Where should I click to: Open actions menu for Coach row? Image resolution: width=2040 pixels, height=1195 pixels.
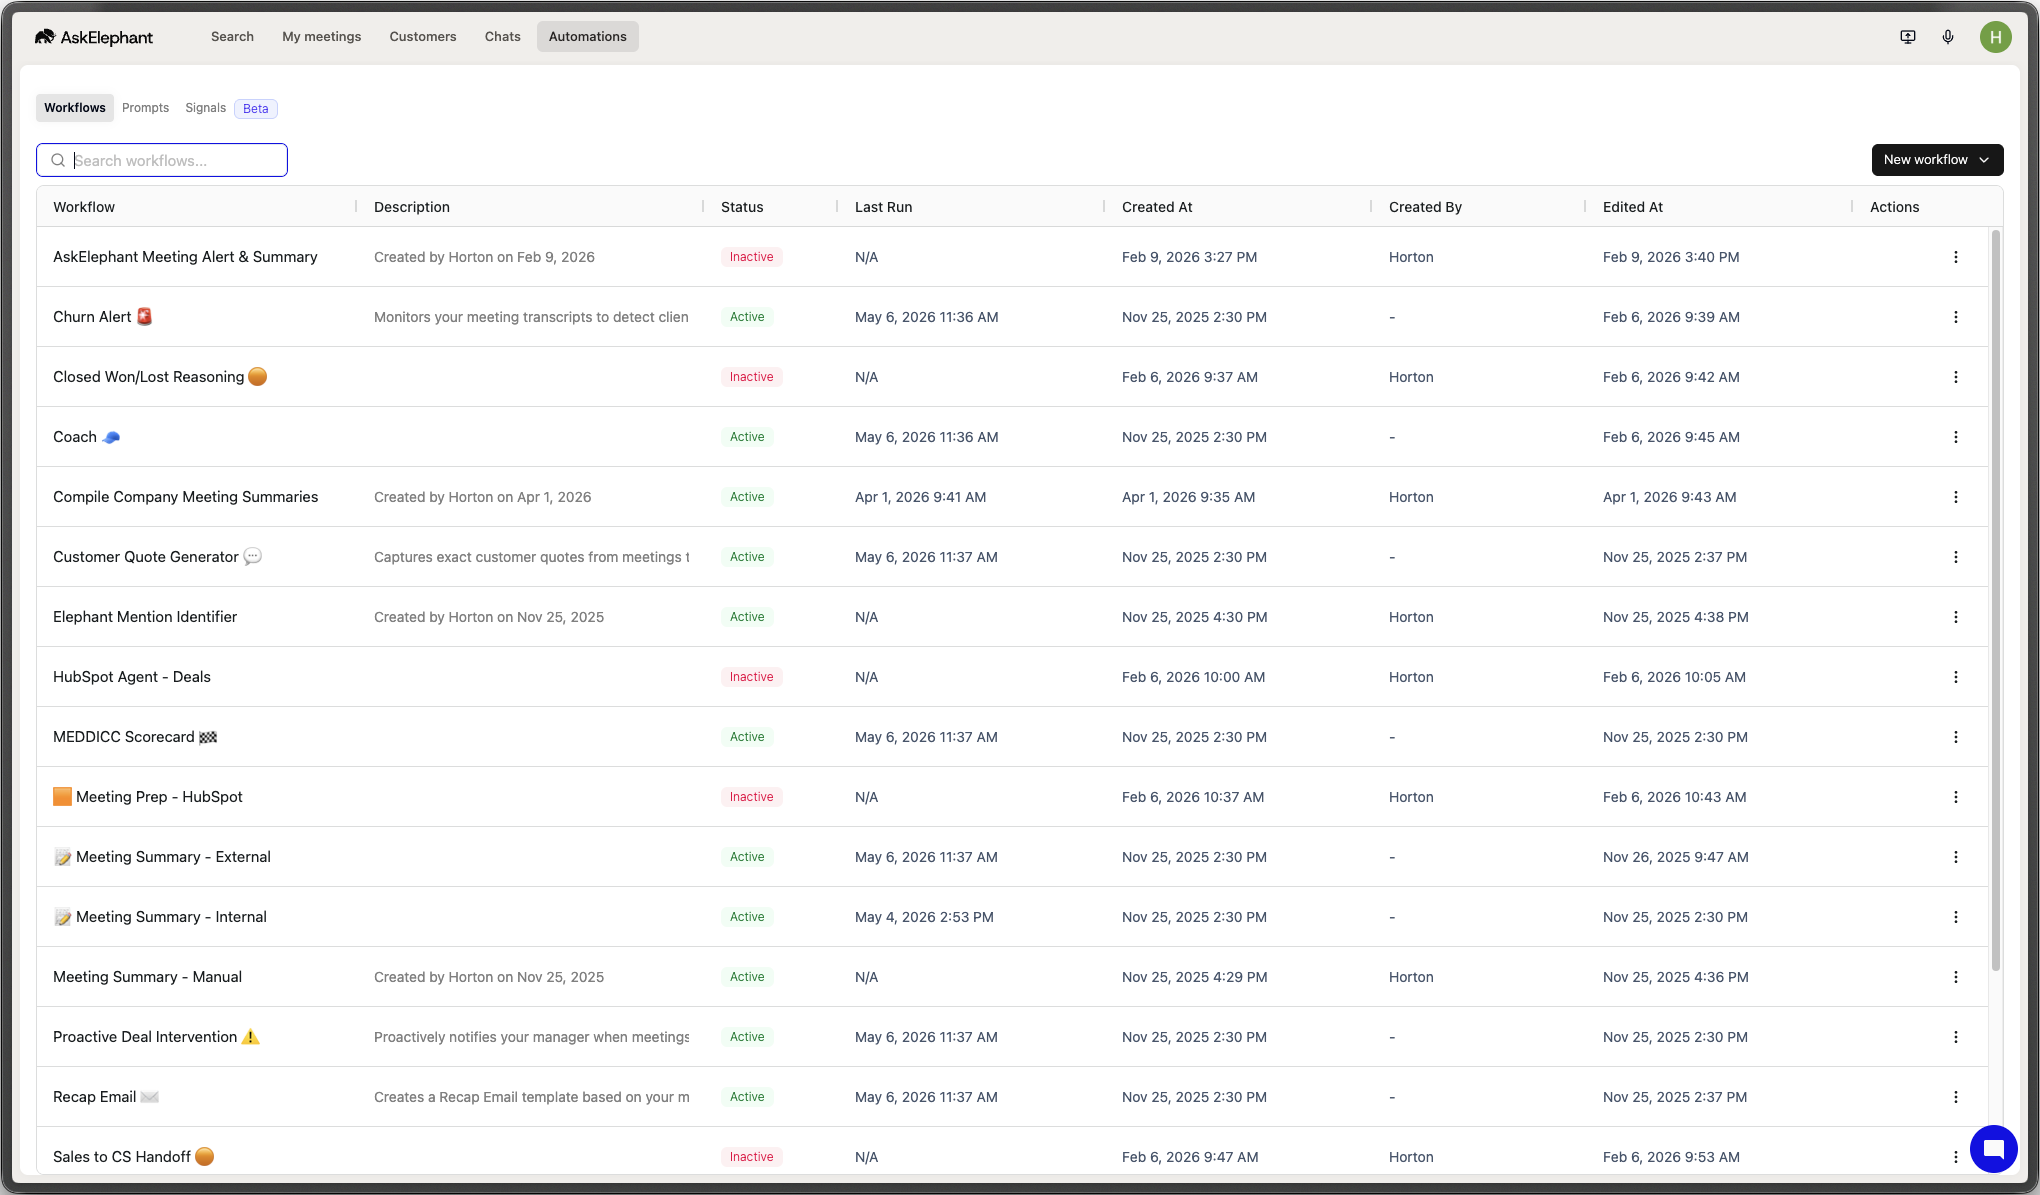point(1956,437)
